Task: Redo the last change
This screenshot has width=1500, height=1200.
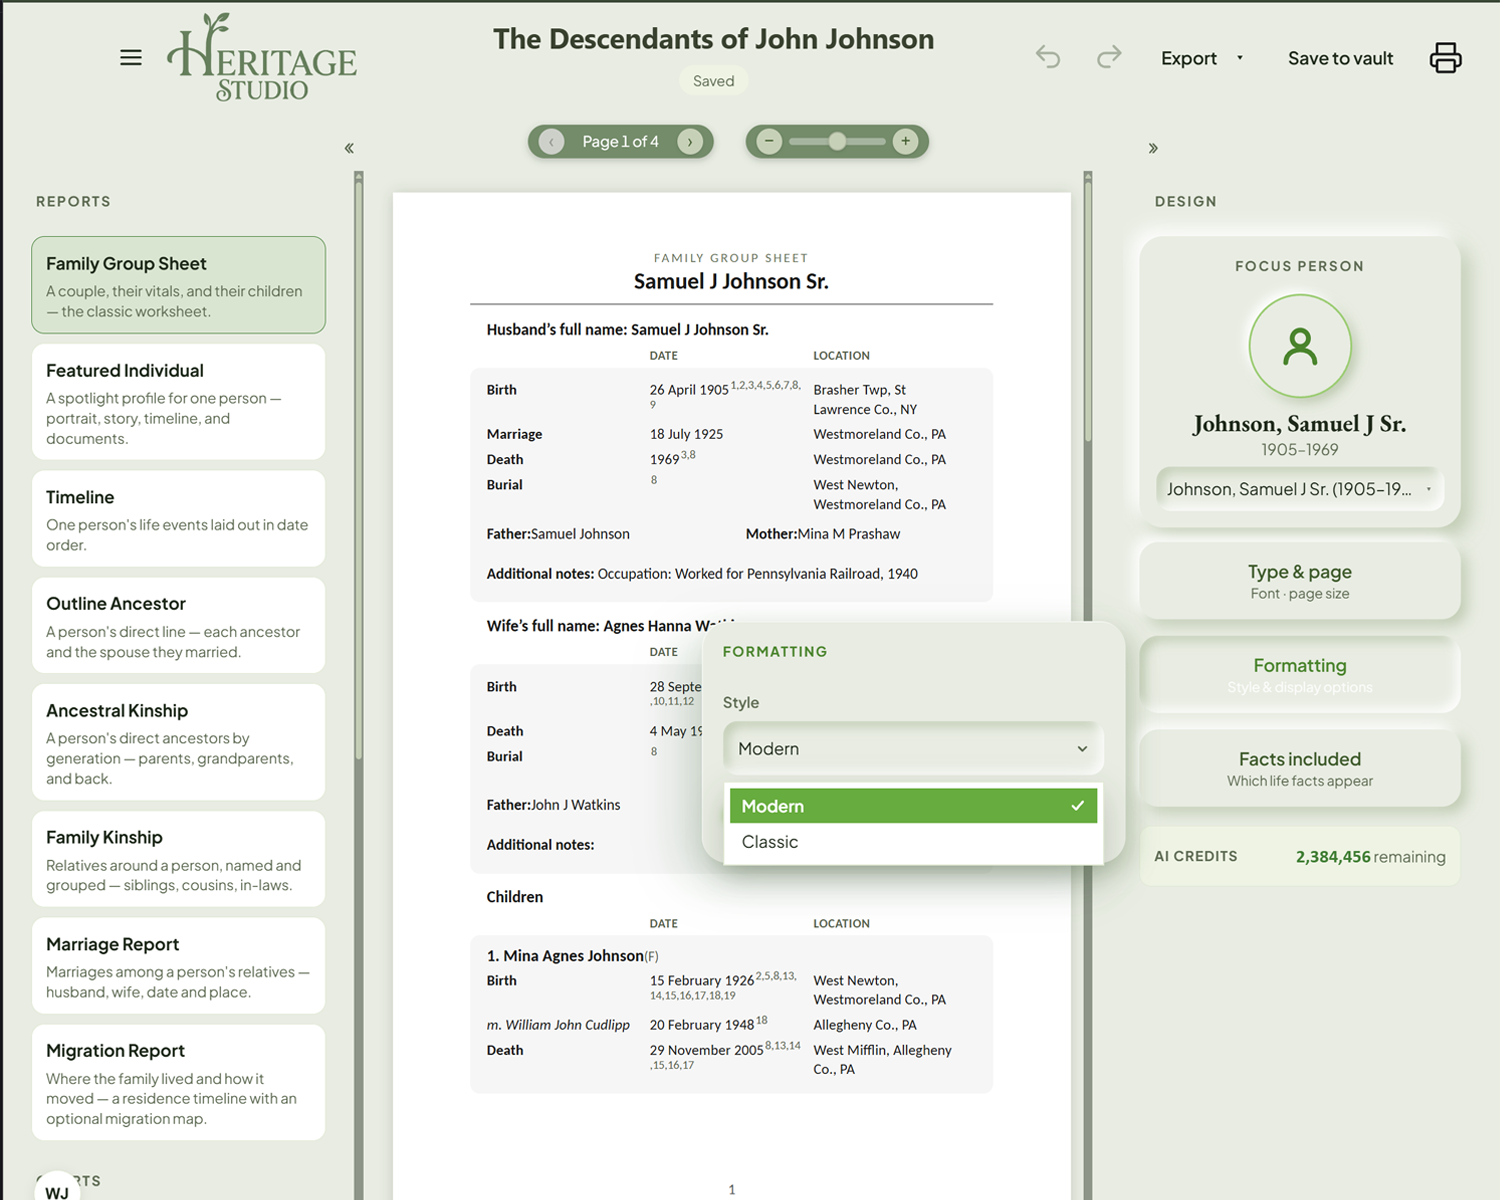Action: pyautogui.click(x=1109, y=57)
